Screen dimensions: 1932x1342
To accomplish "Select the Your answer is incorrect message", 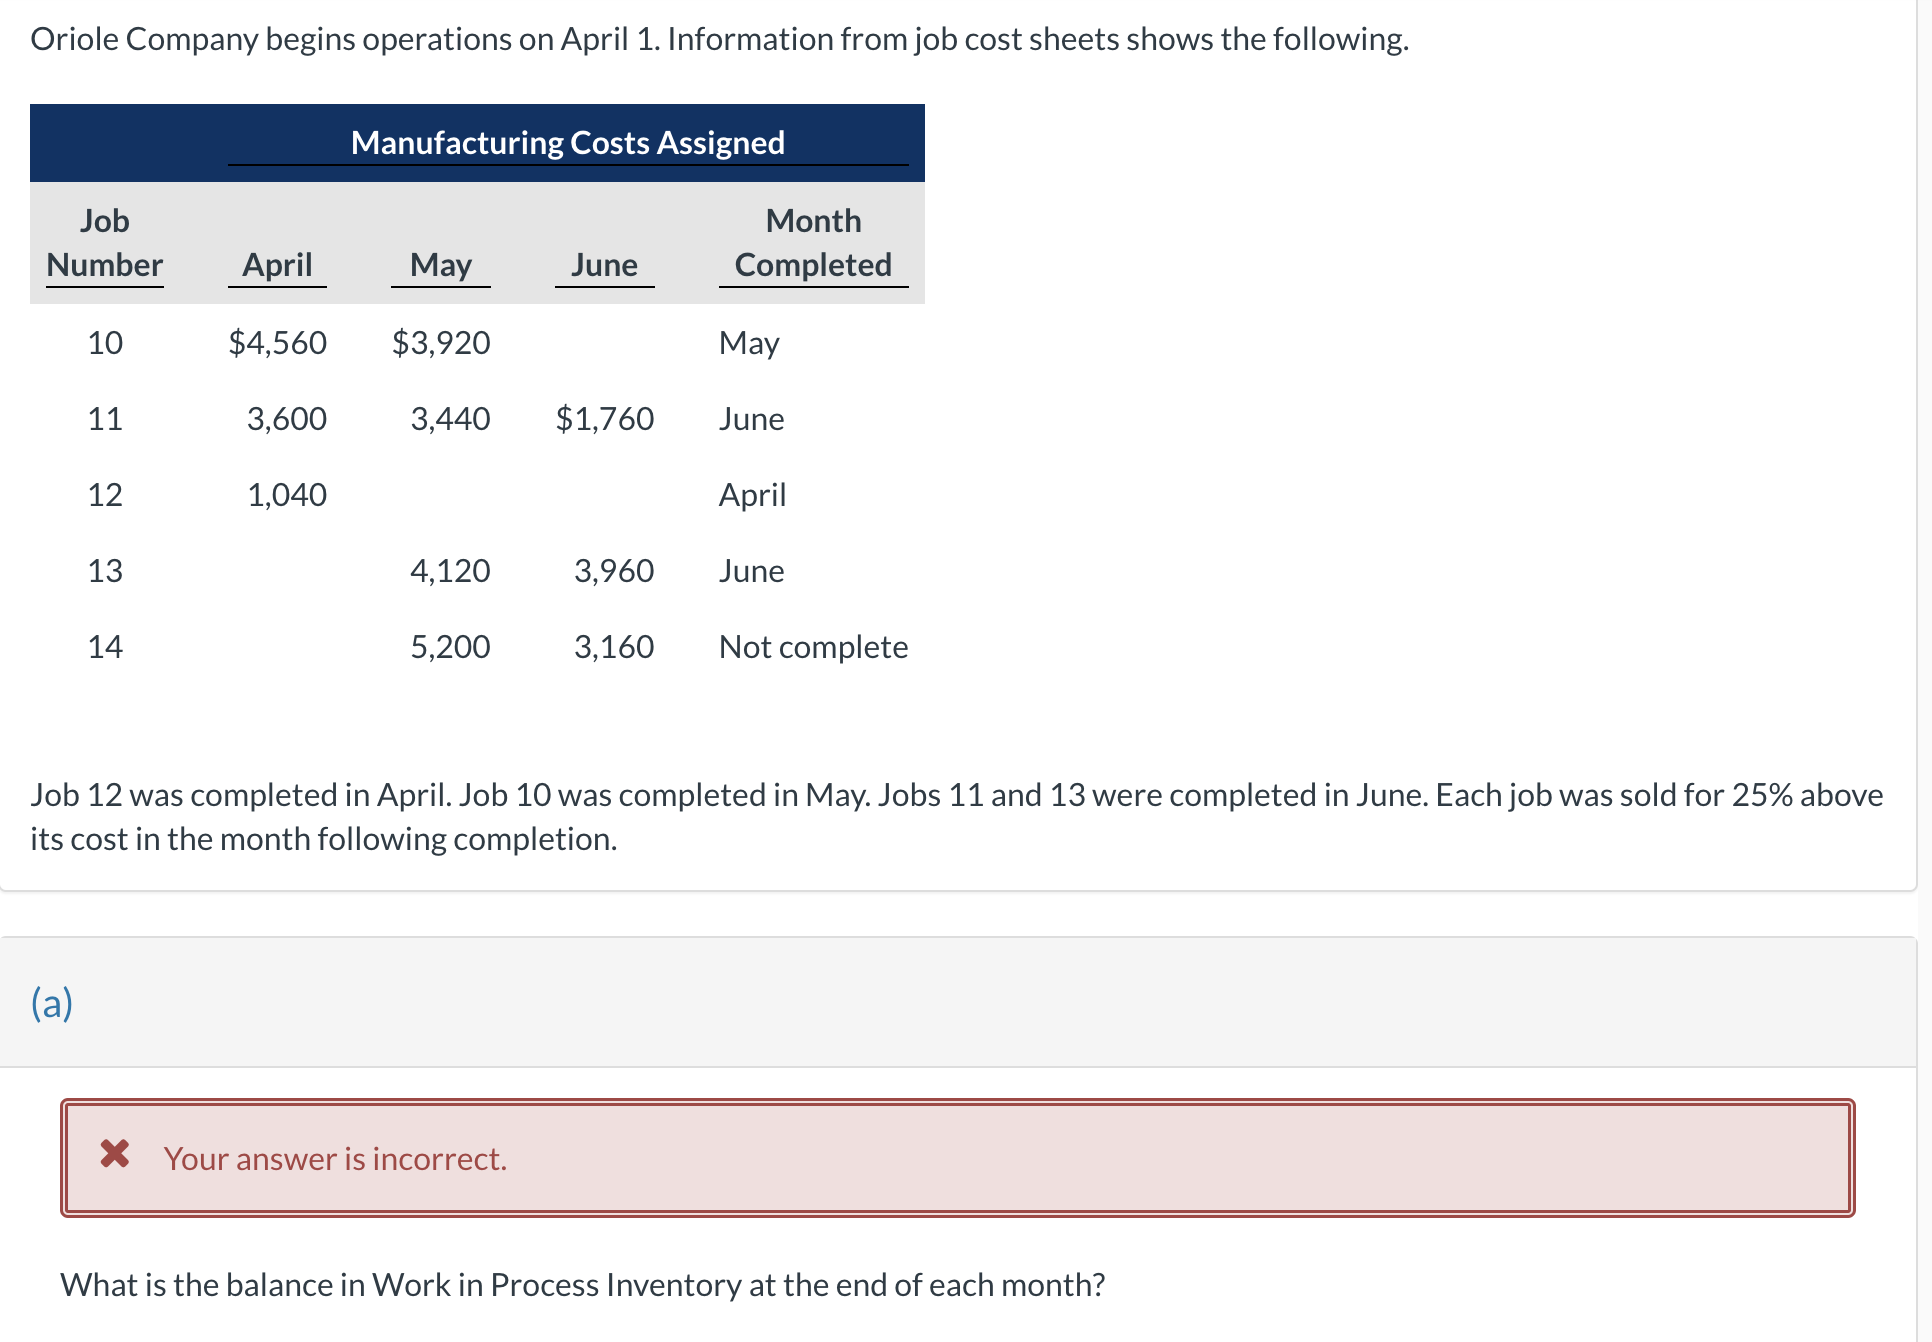I will point(334,1158).
